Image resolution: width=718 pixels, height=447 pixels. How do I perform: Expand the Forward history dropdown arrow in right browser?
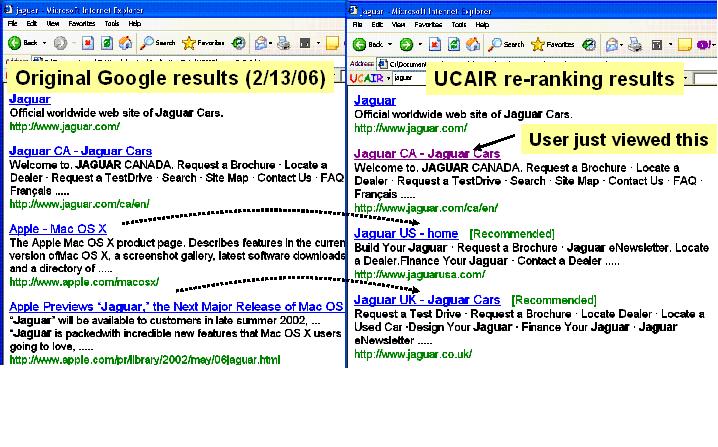point(419,44)
